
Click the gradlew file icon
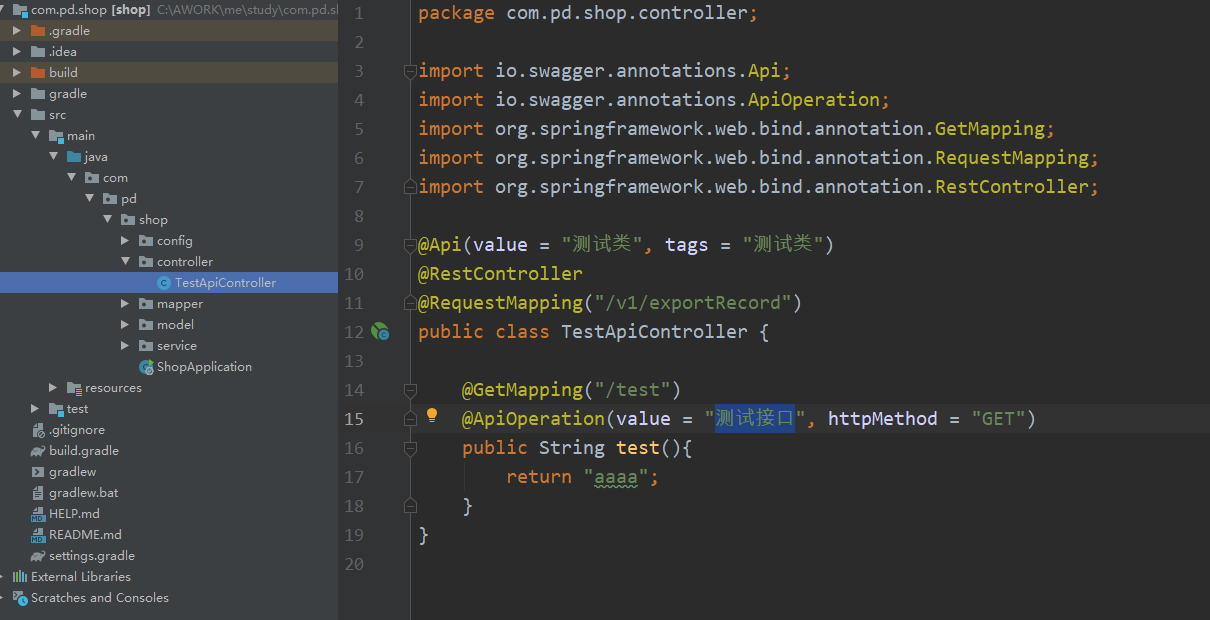38,472
